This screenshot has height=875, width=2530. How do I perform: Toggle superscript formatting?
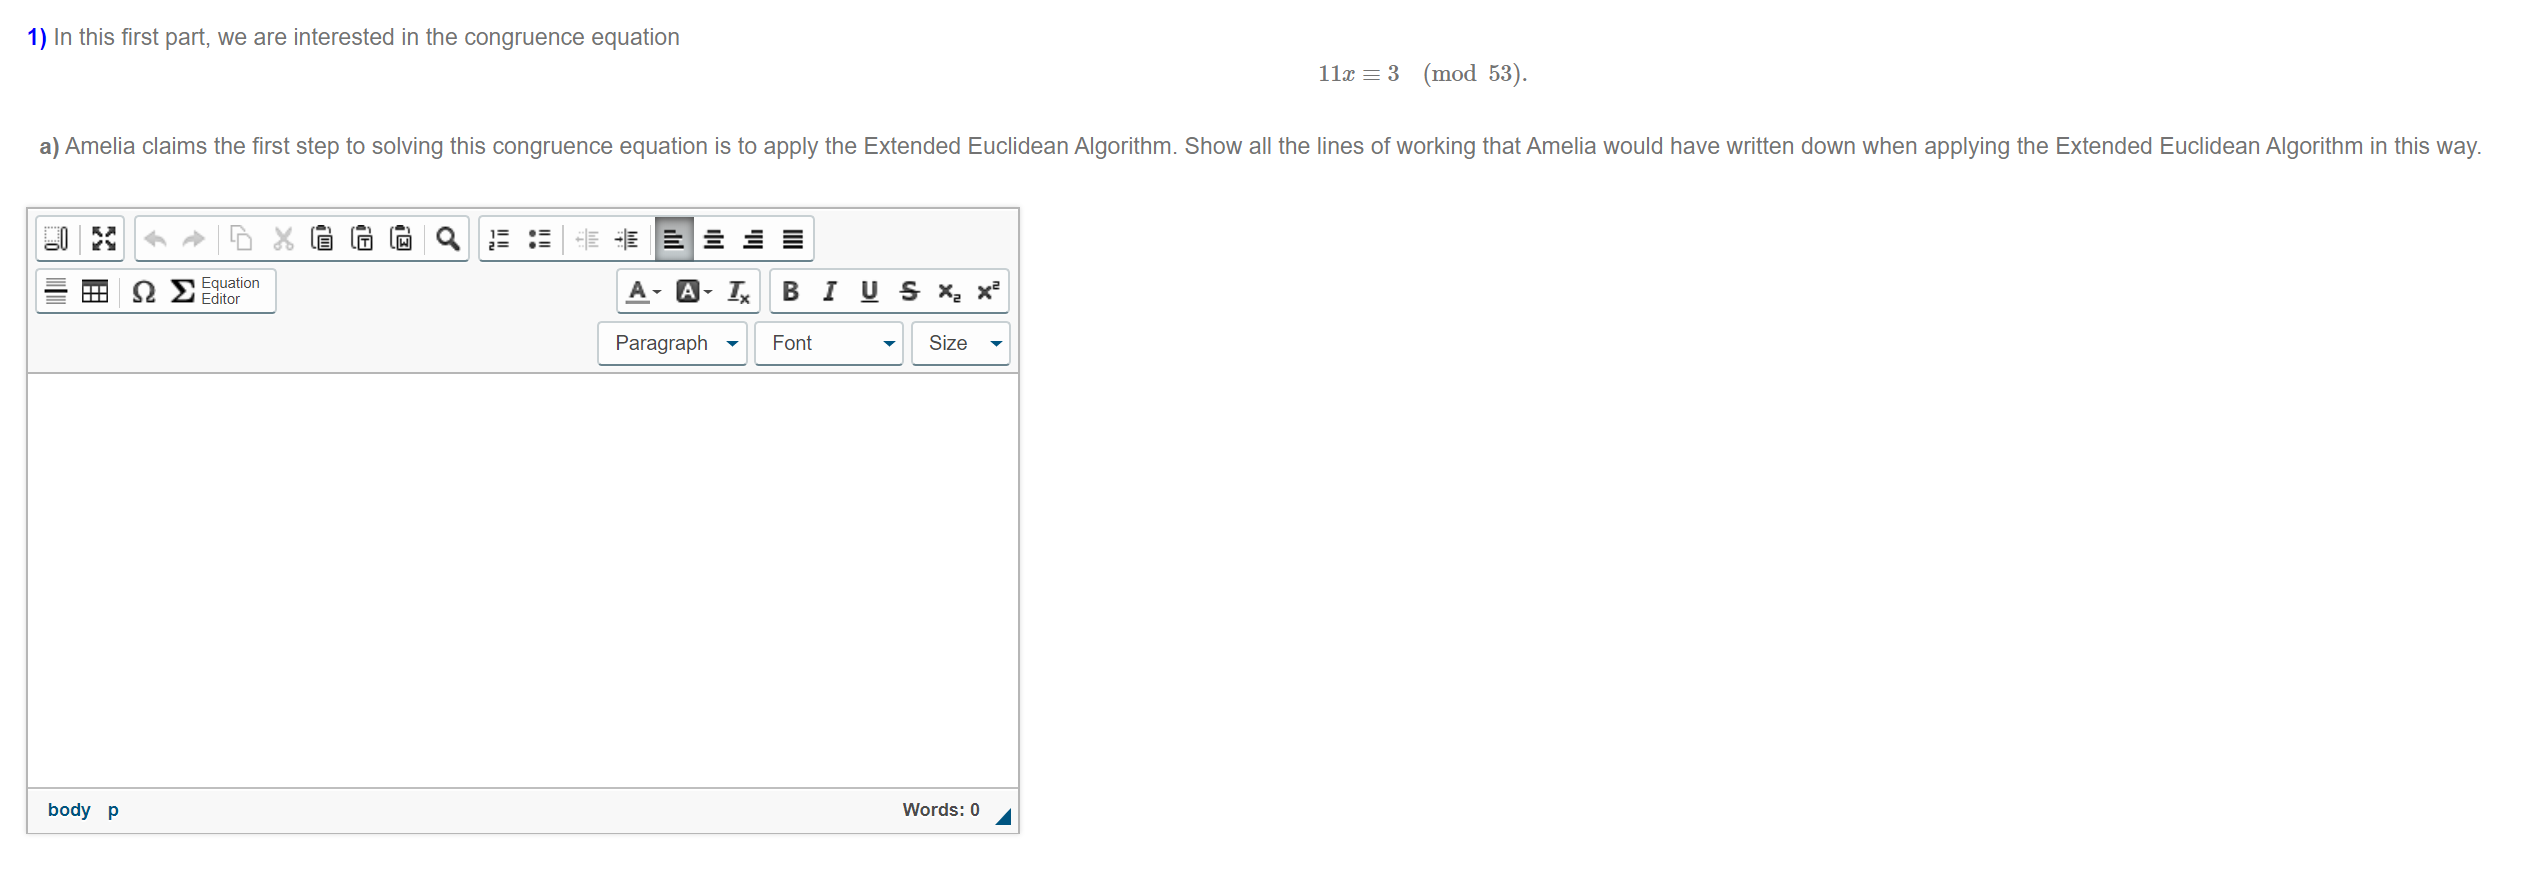click(x=988, y=291)
